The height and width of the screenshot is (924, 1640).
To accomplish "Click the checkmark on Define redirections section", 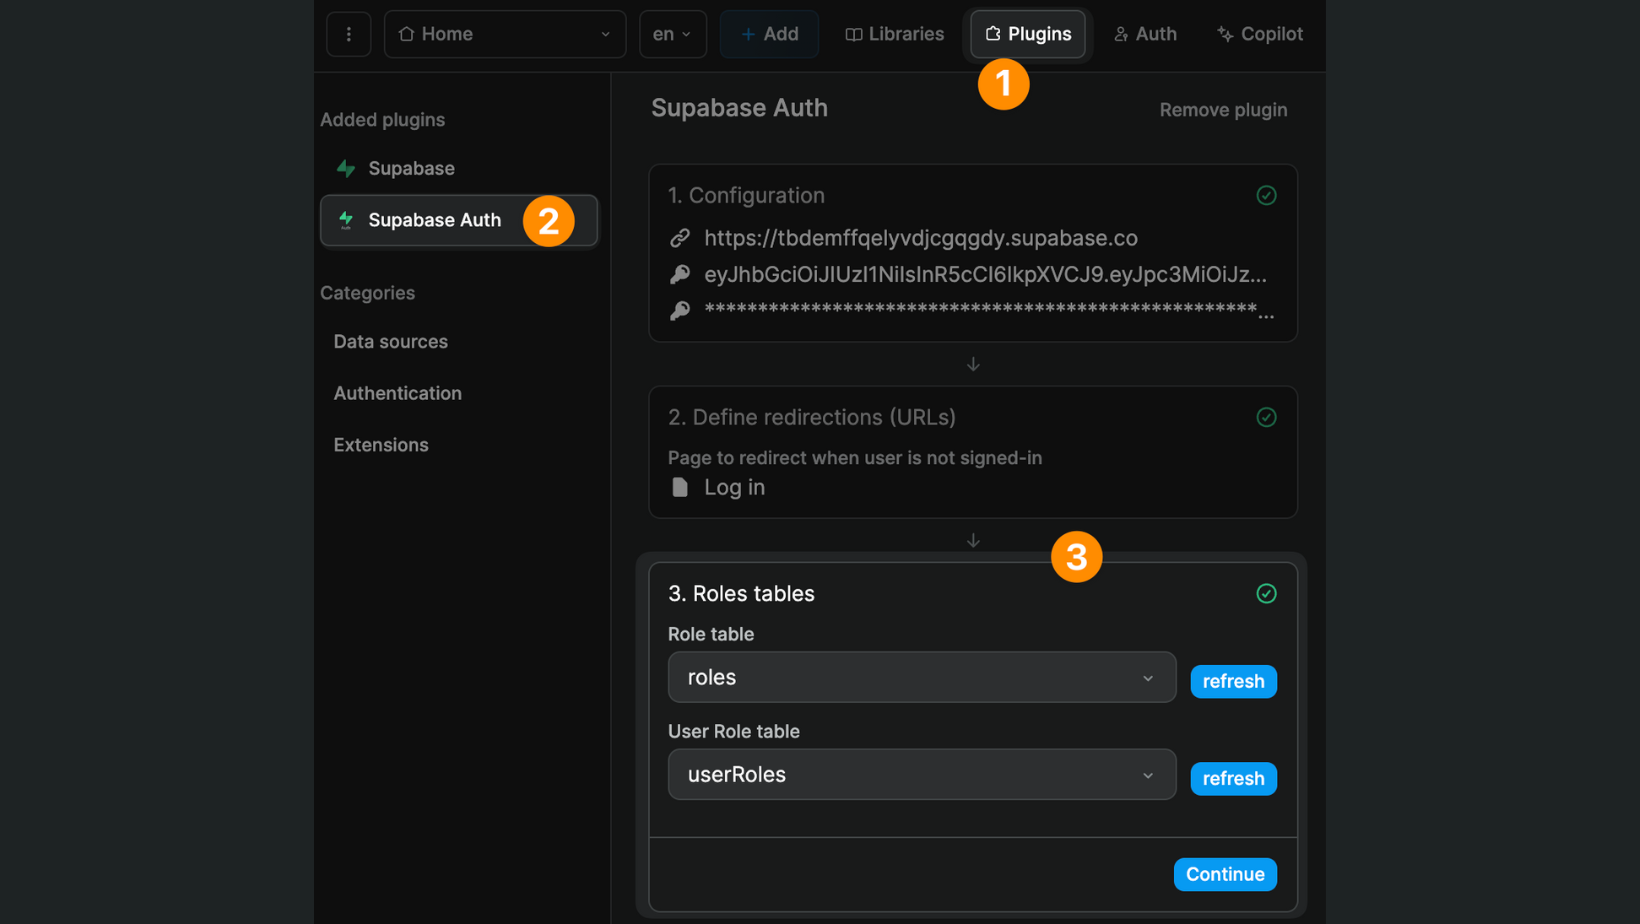I will (x=1266, y=417).
